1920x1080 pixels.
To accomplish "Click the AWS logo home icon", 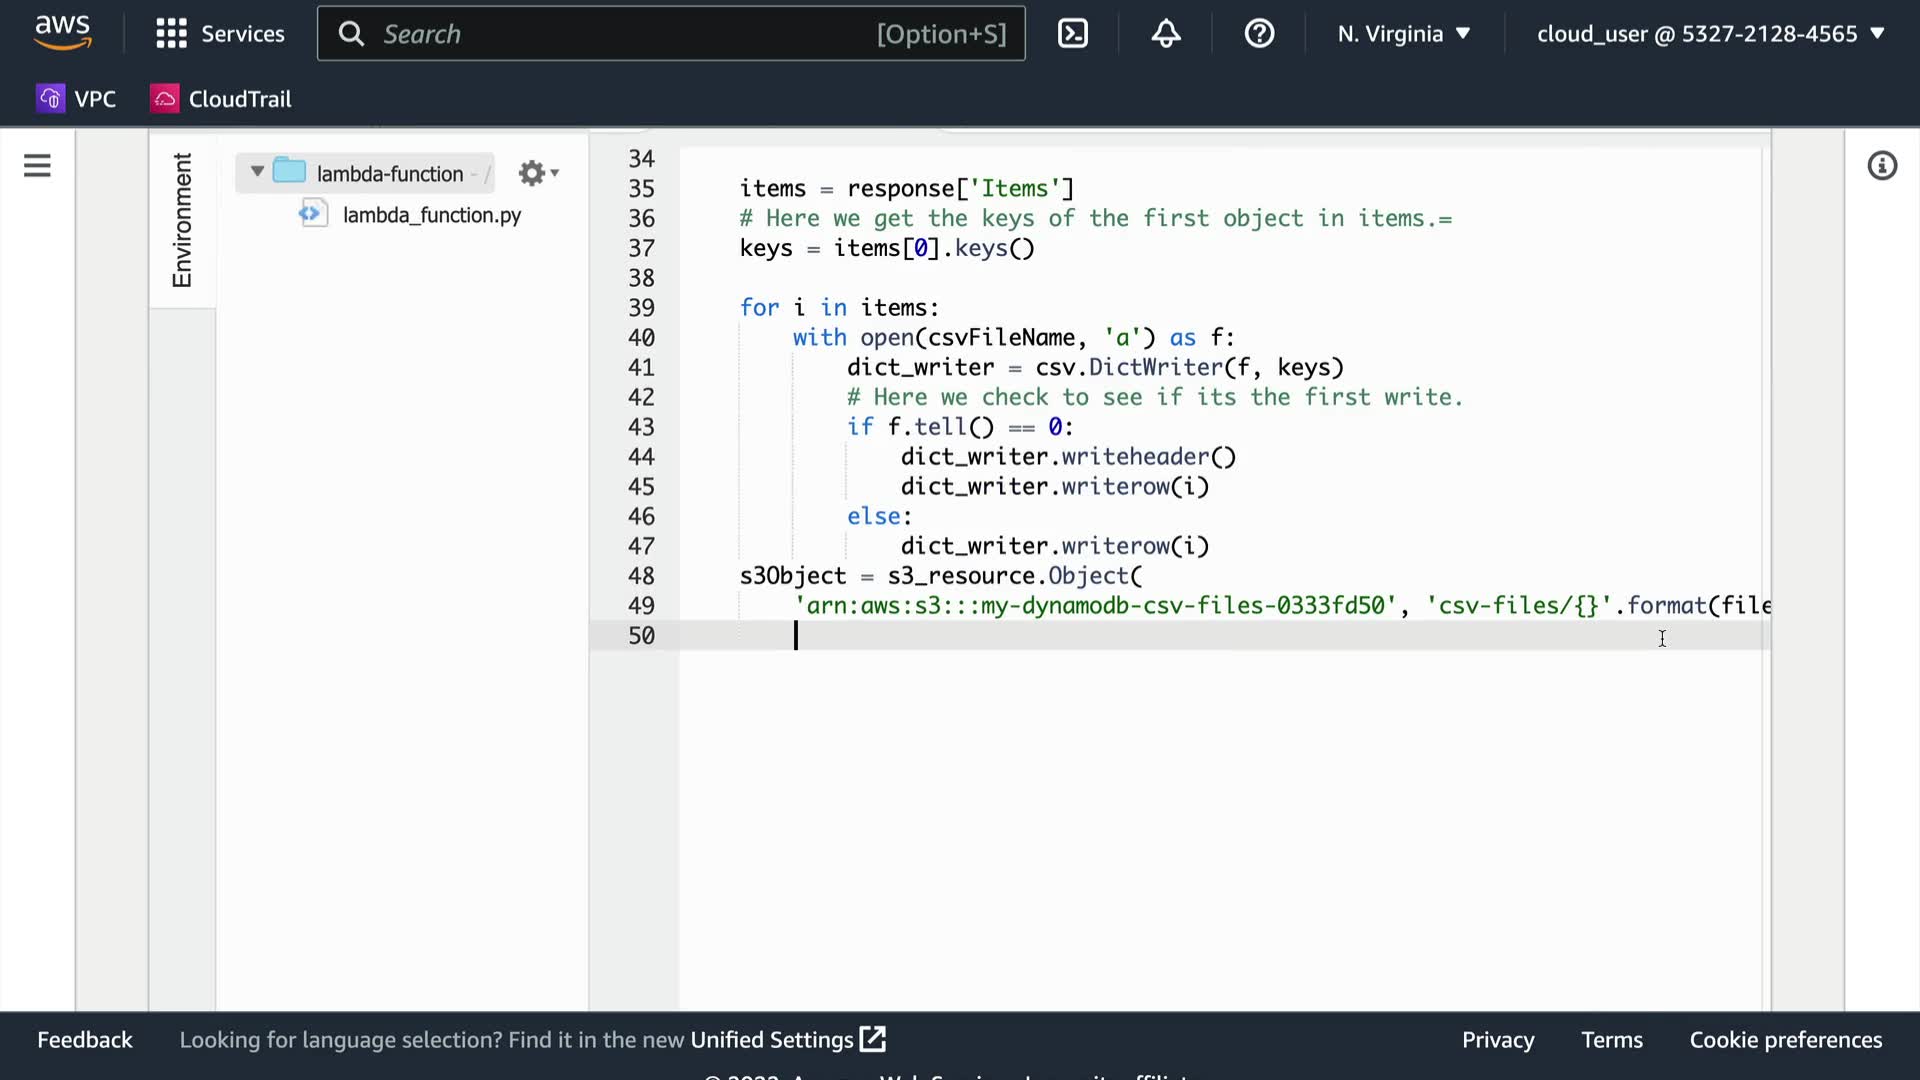I will tap(62, 33).
